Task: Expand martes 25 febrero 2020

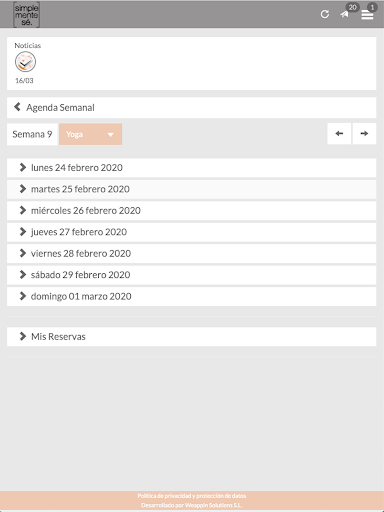Action: pos(191,189)
